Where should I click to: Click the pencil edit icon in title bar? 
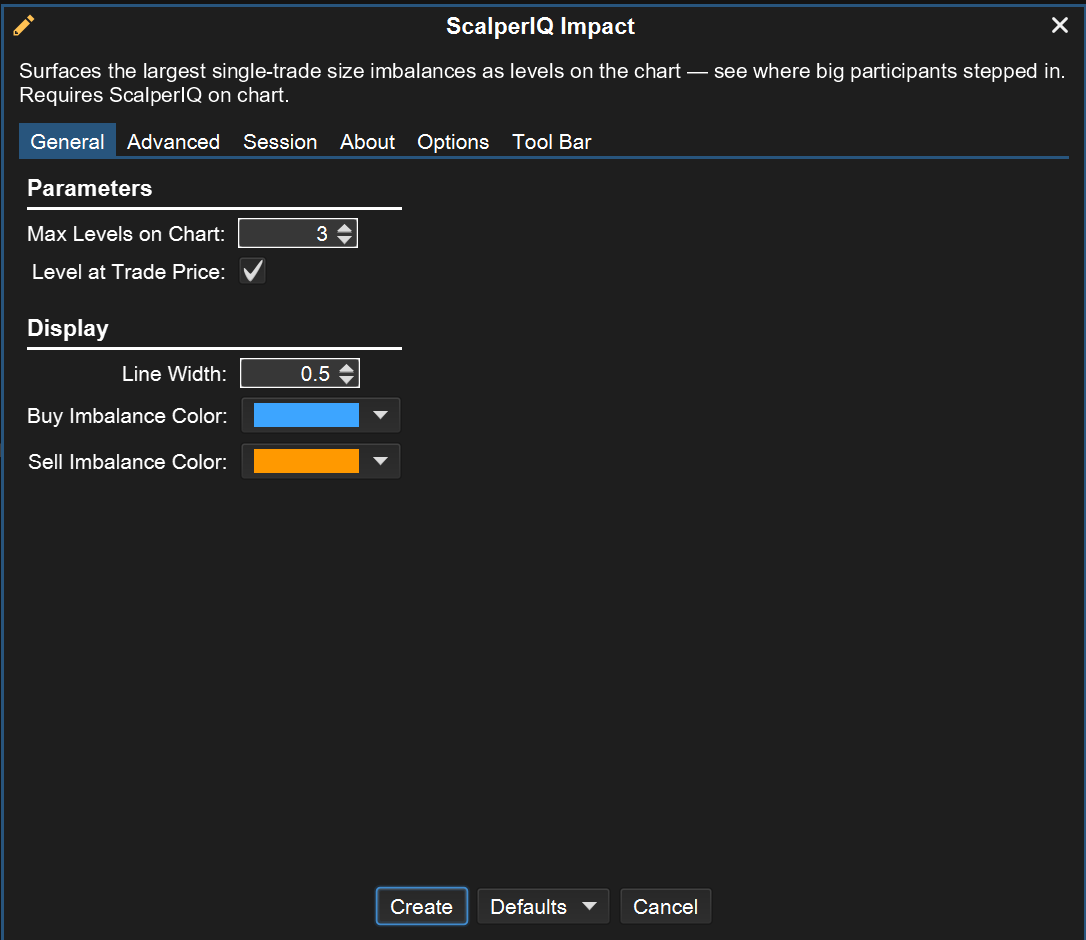pos(23,26)
